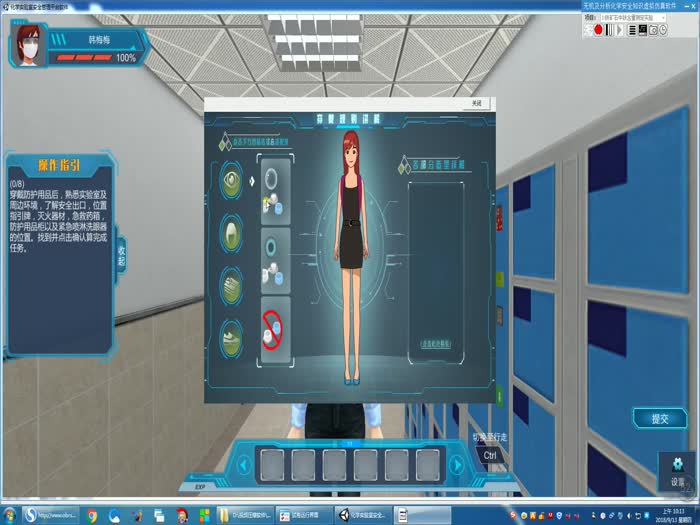The height and width of the screenshot is (525, 700).
Task: Open Google Chrome from the taskbar
Action: coord(92,515)
